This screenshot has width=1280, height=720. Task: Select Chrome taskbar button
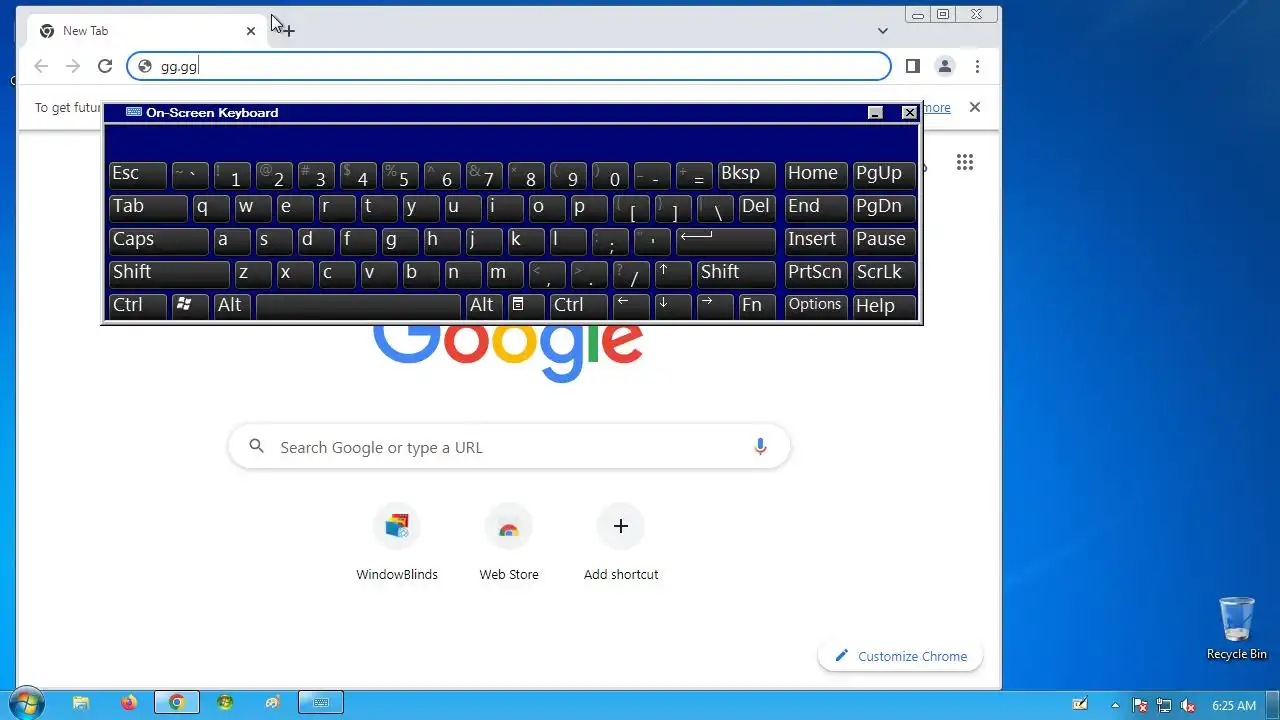tap(177, 703)
